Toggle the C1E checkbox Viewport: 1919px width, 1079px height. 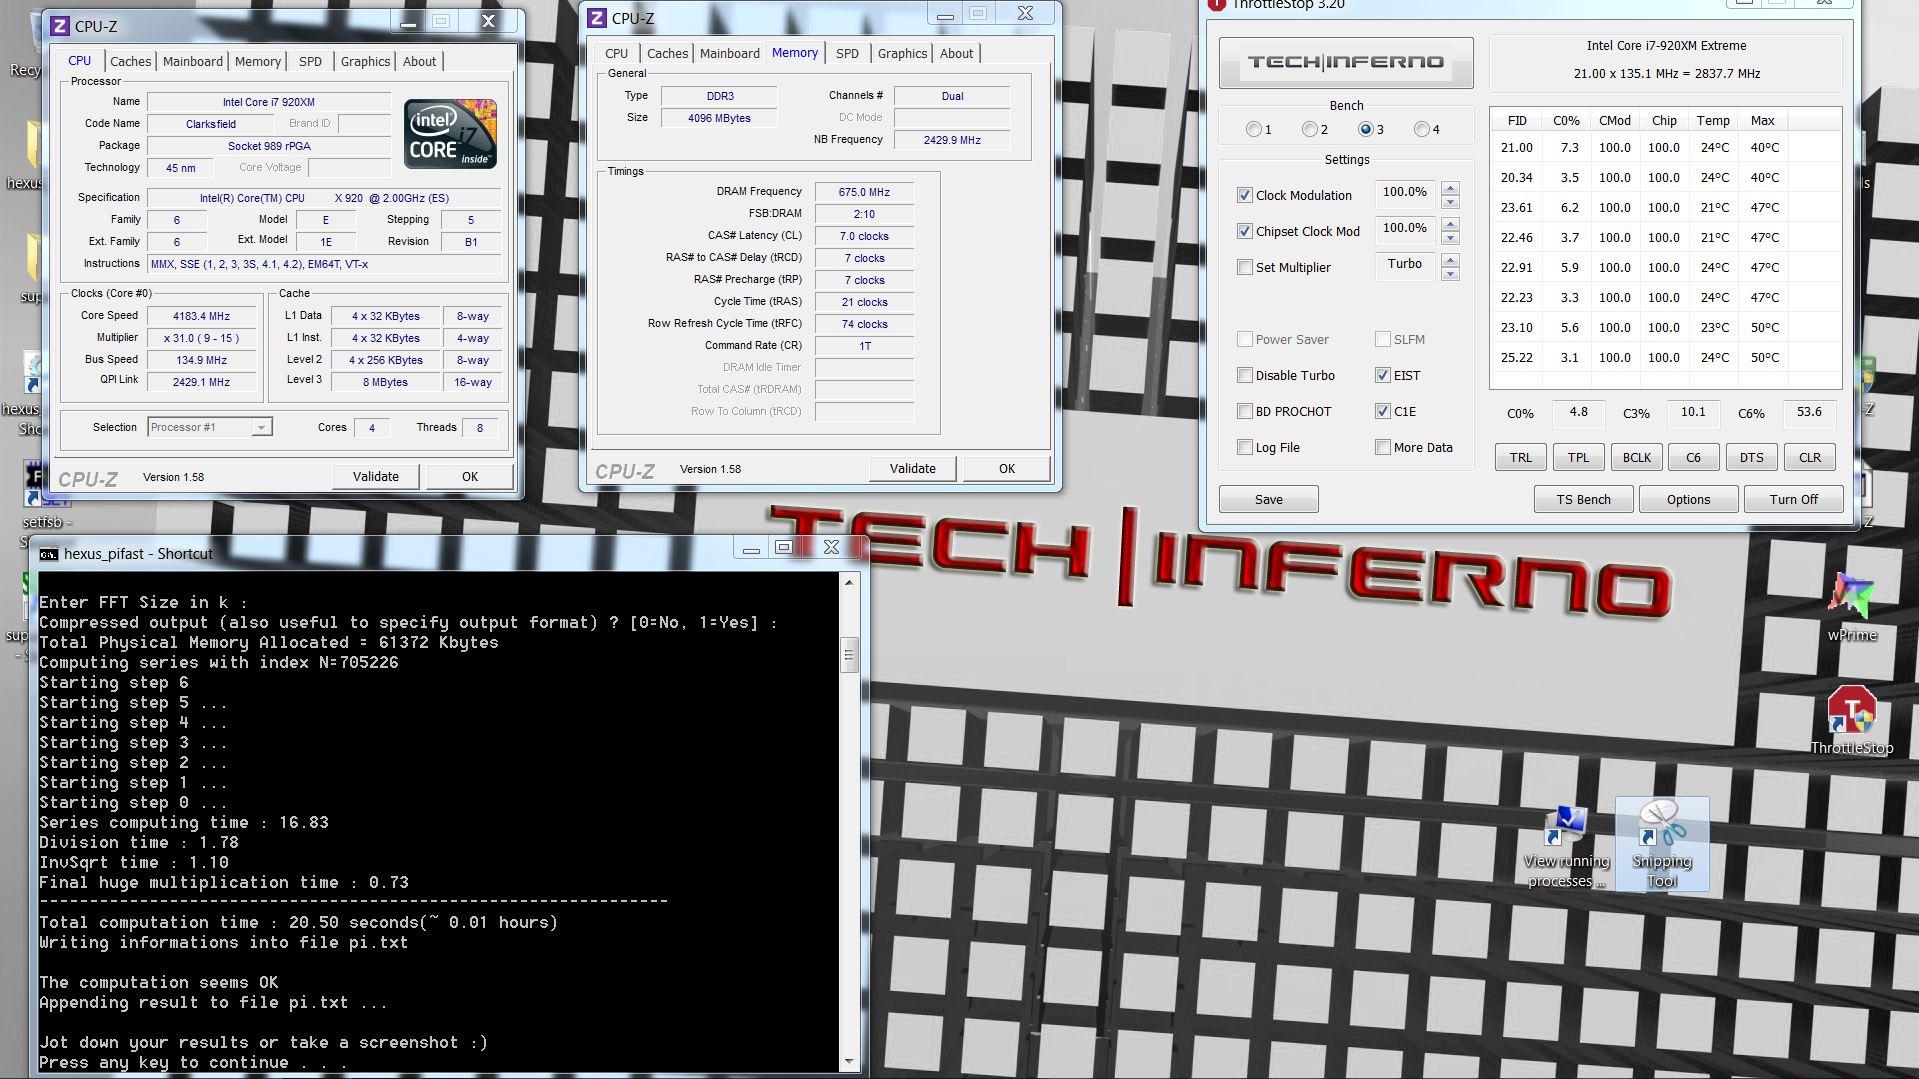point(1383,411)
